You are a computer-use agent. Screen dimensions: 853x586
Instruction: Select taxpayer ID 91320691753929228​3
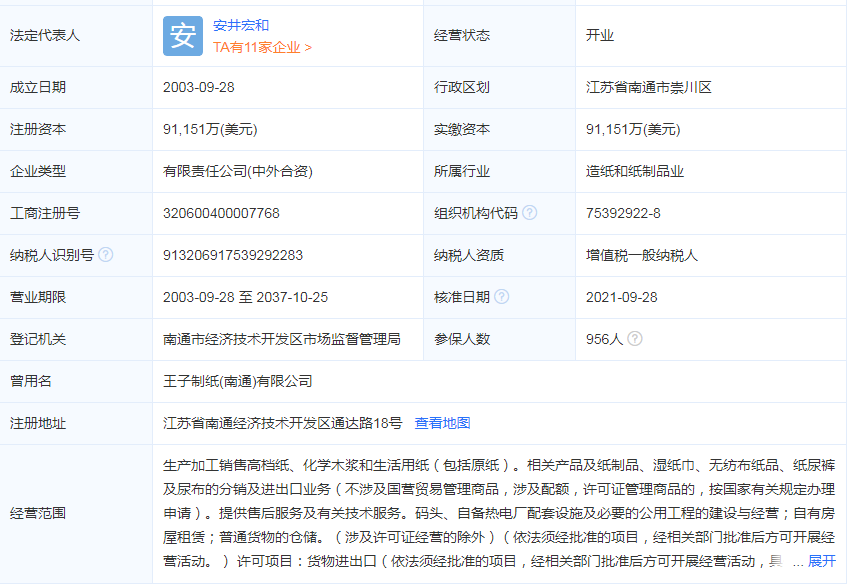point(233,255)
